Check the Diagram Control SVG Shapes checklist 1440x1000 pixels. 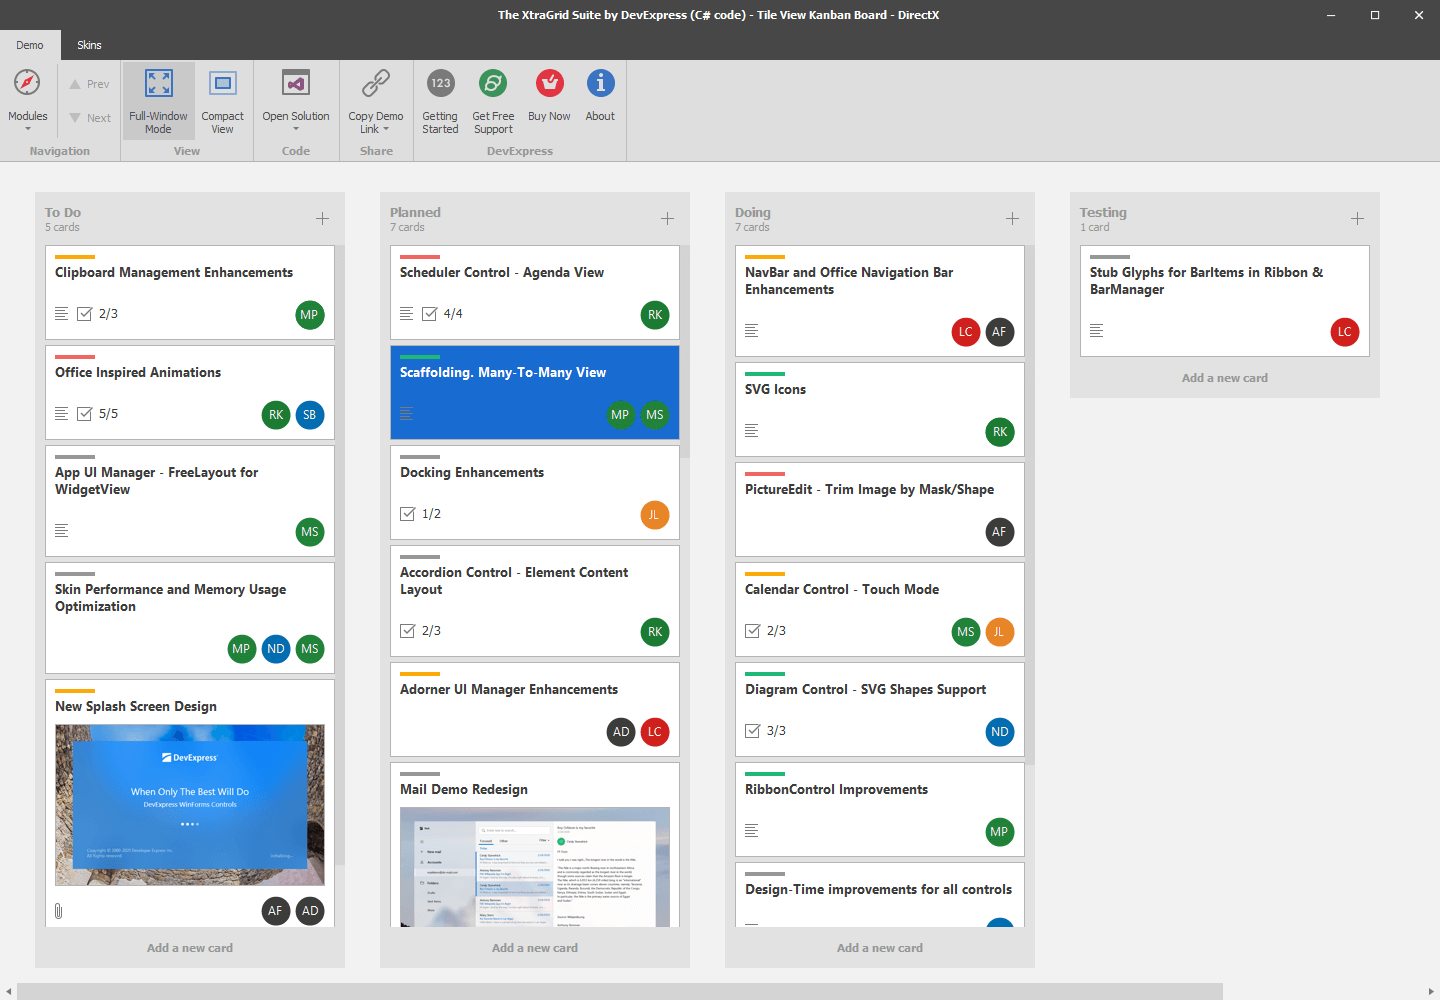click(751, 730)
